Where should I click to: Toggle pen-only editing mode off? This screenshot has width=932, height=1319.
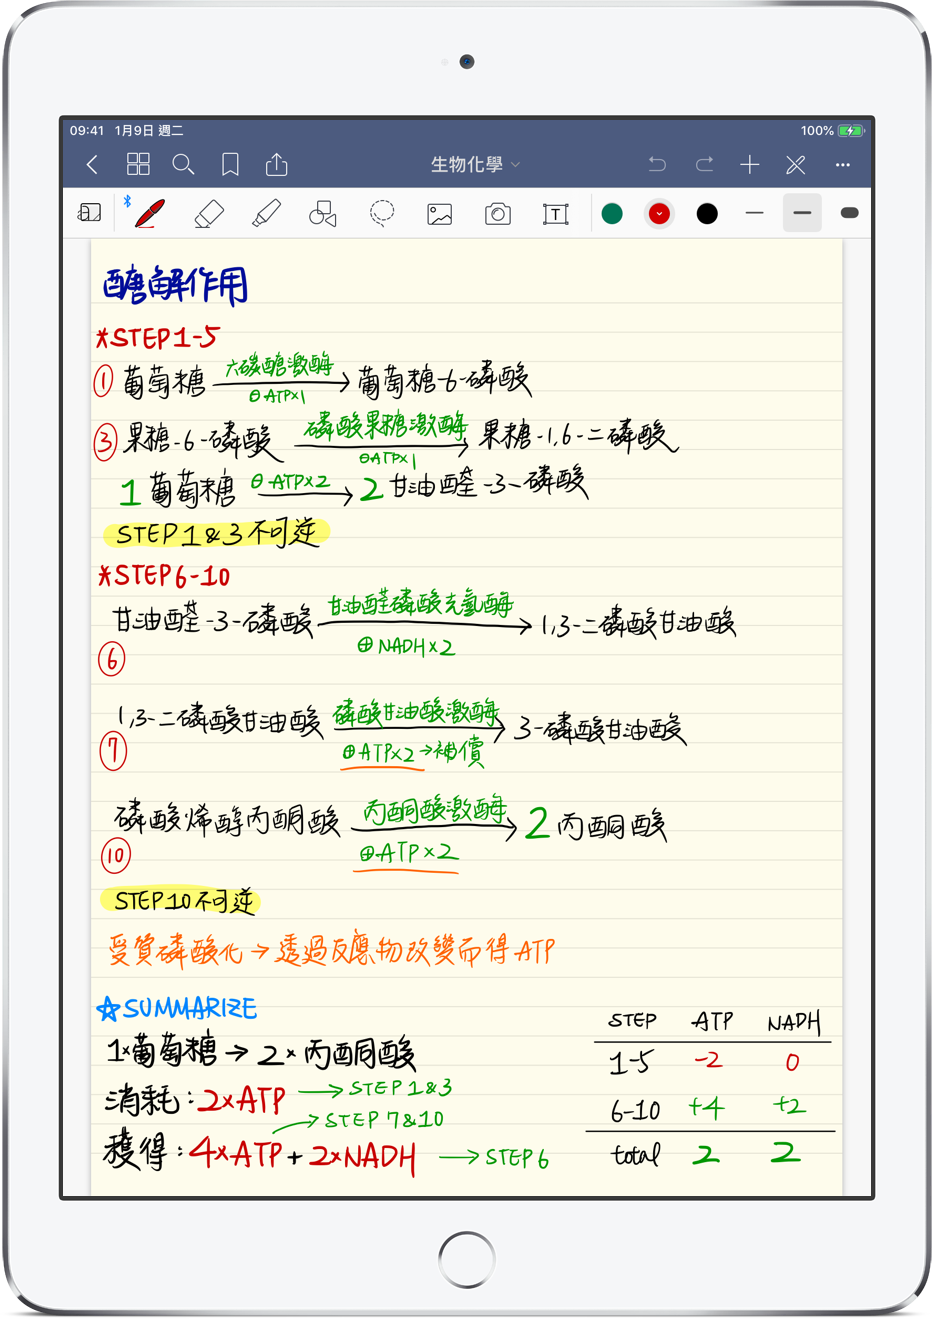[x=796, y=164]
